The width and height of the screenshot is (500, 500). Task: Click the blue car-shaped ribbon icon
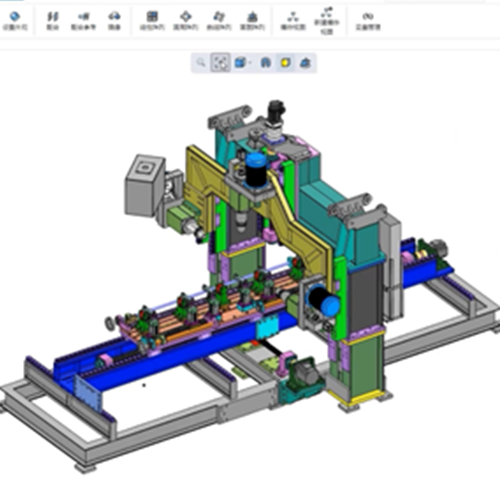pyautogui.click(x=114, y=16)
